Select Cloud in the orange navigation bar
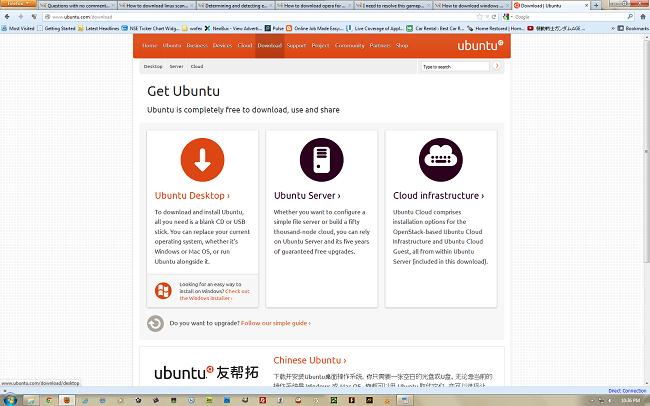Image resolution: width=650 pixels, height=406 pixels. [245, 46]
